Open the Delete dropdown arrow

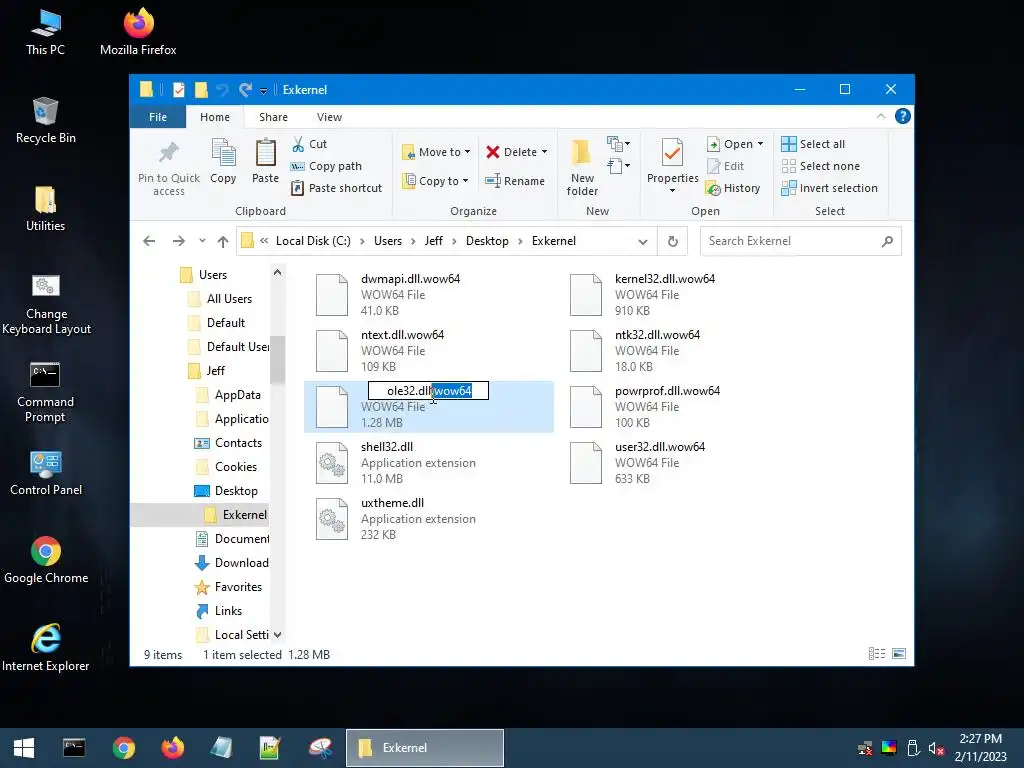pyautogui.click(x=544, y=152)
